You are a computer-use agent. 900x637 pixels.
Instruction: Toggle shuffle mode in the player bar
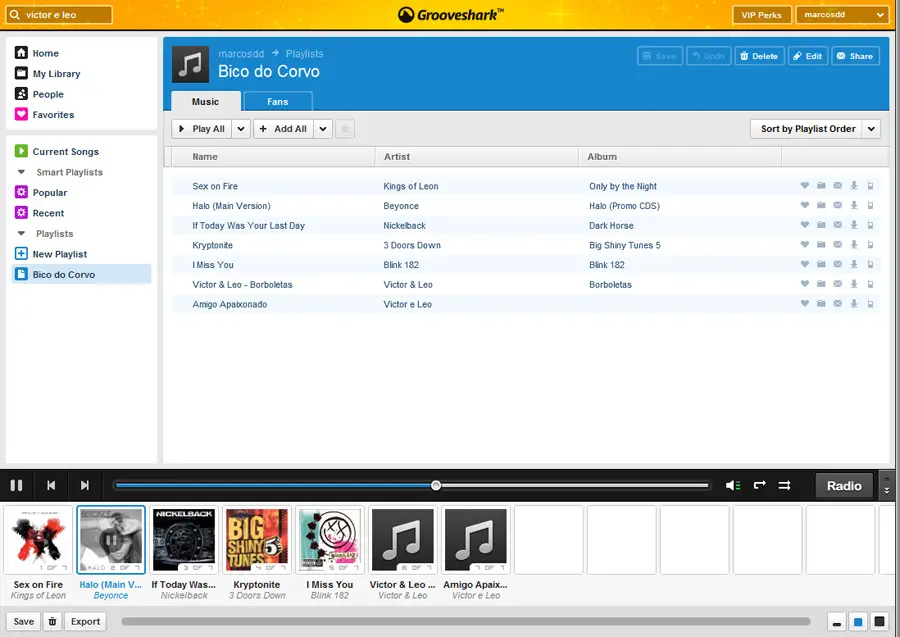tap(785, 485)
